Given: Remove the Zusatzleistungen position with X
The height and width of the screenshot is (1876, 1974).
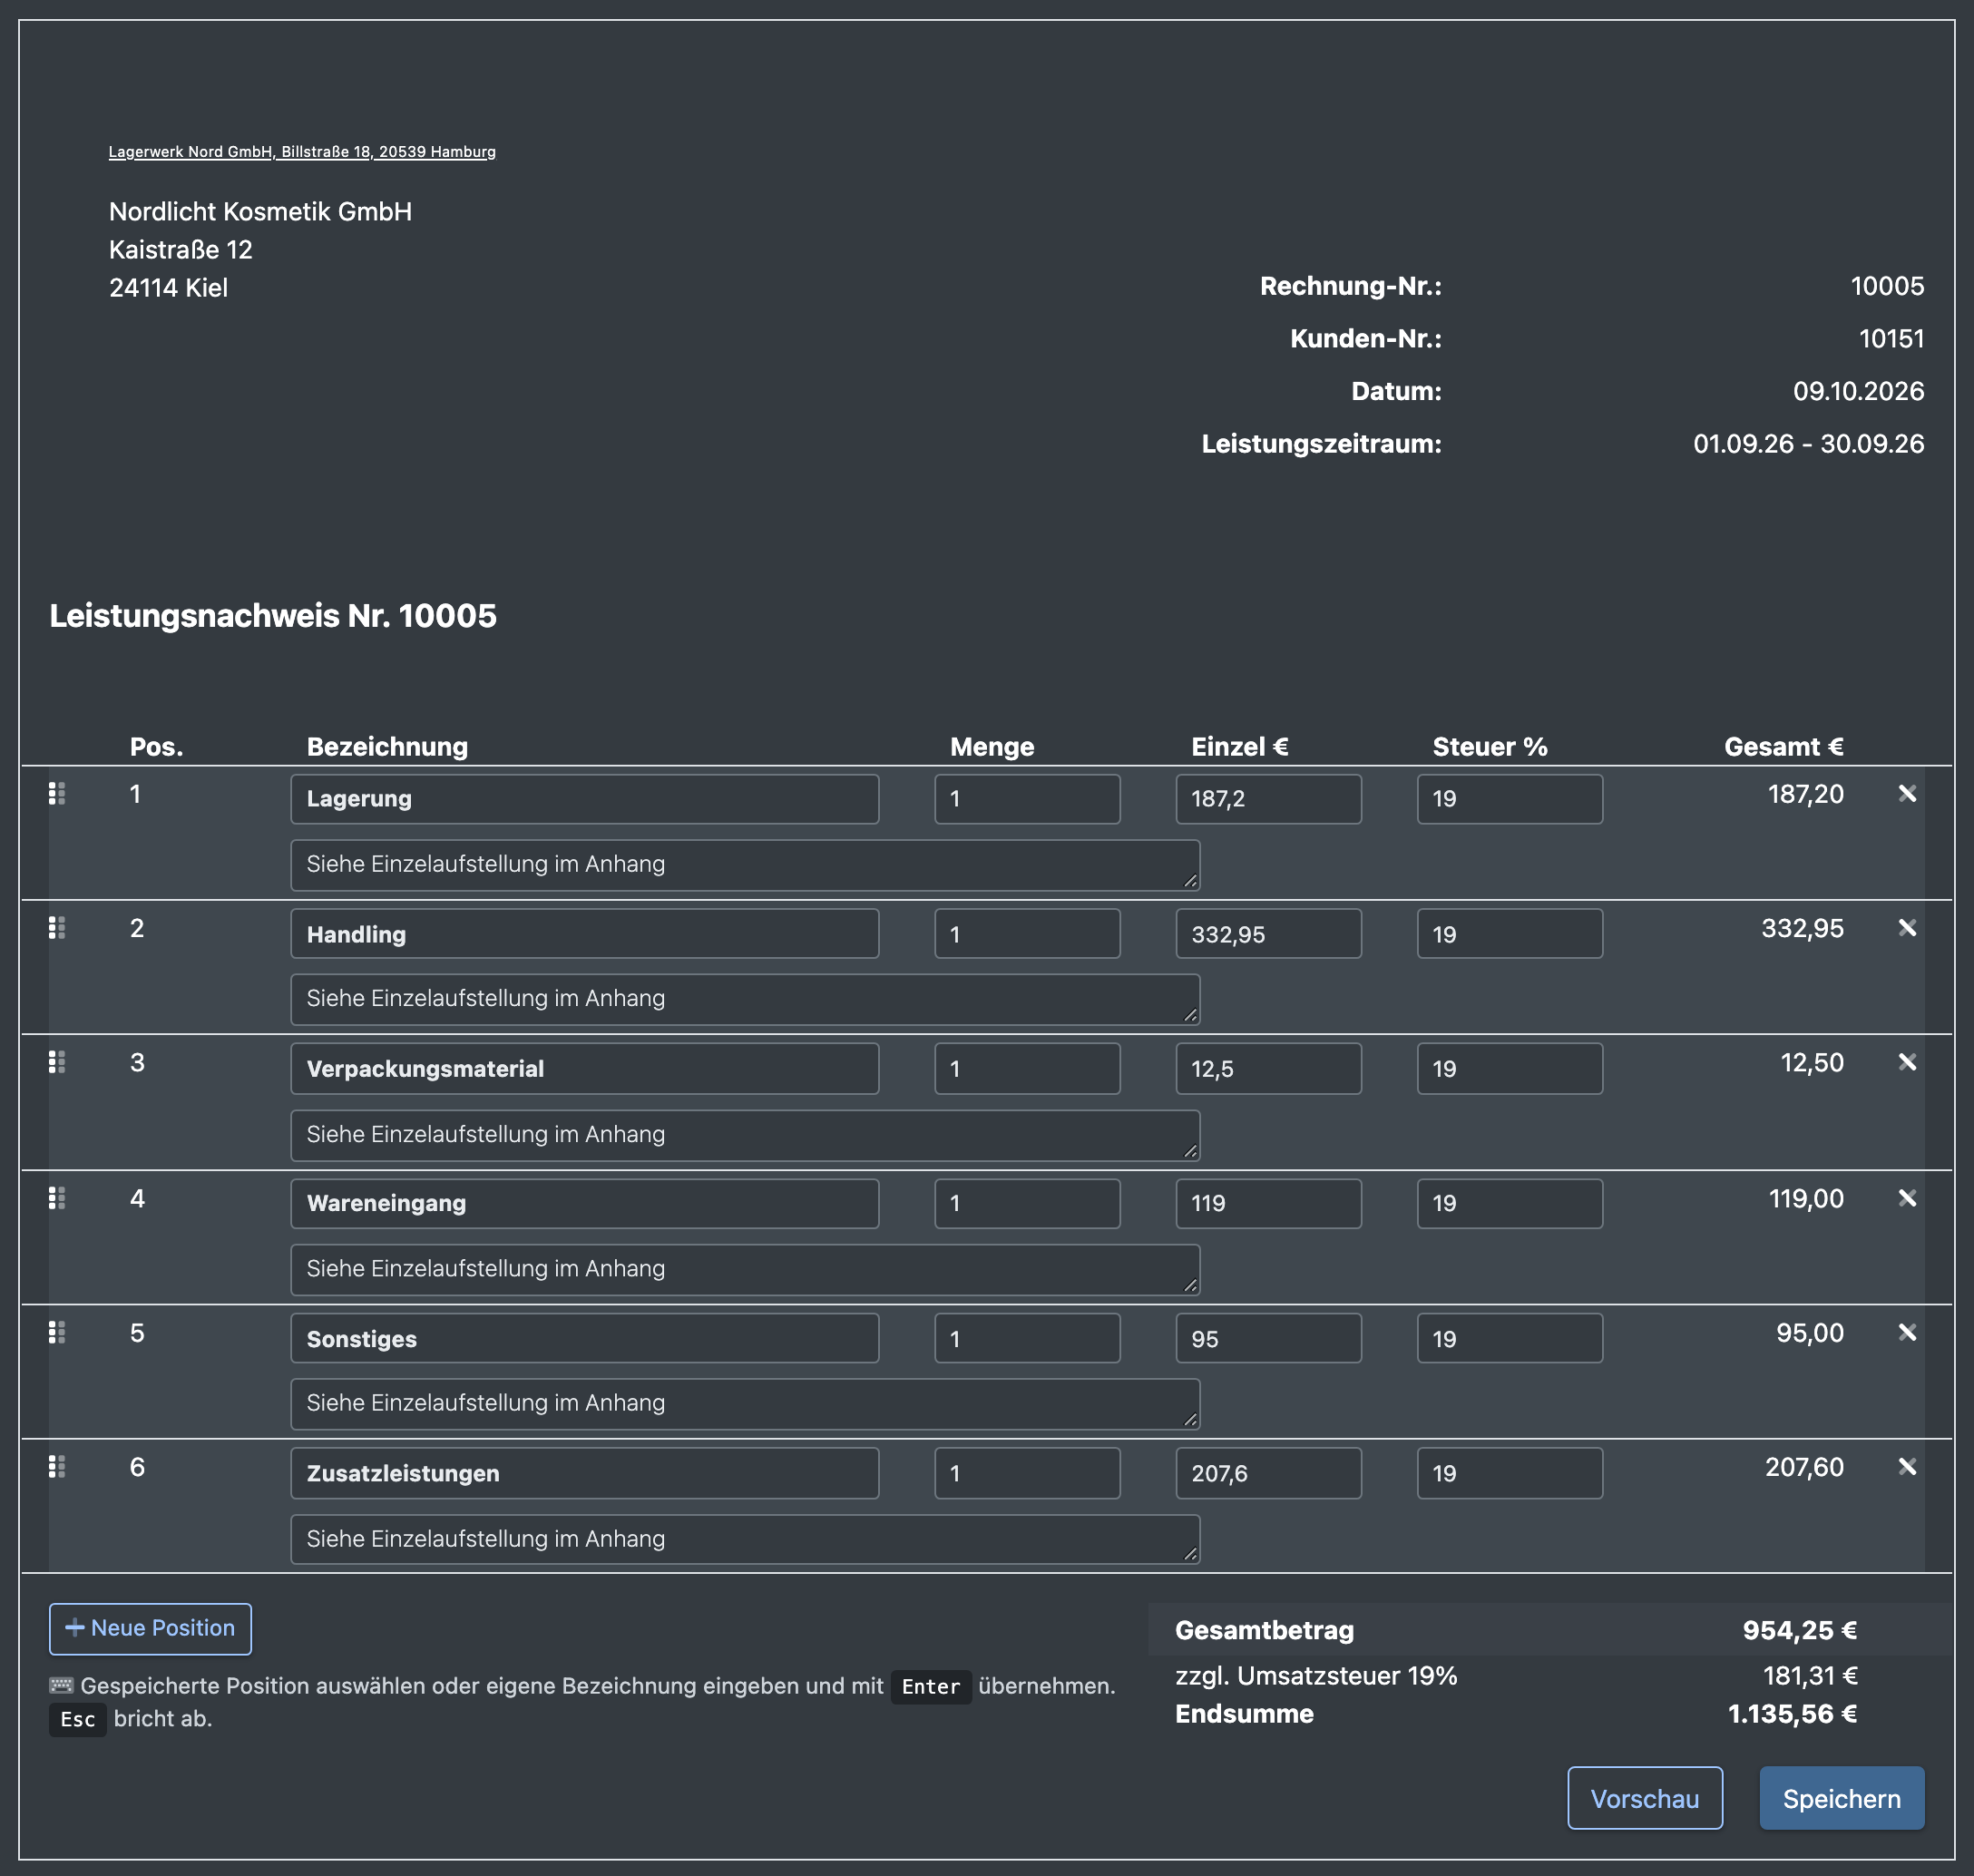Looking at the screenshot, I should [x=1907, y=1467].
